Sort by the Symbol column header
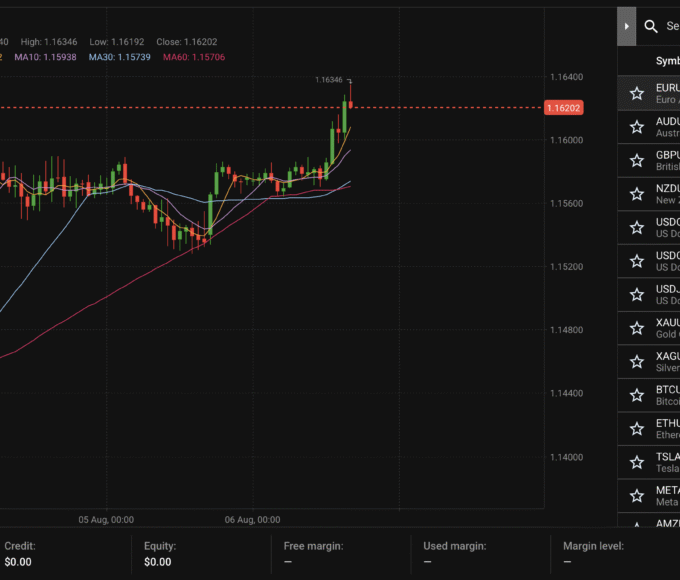 click(667, 61)
